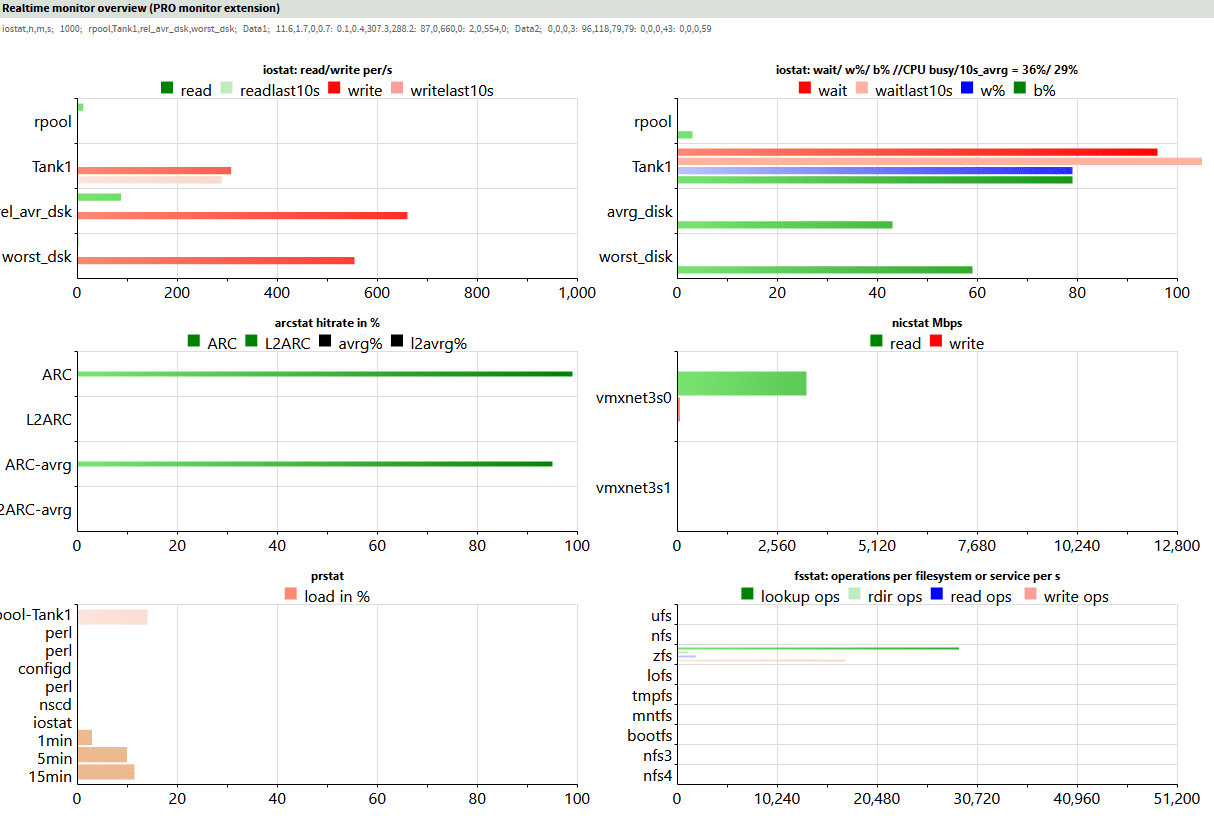Click the light green 'readlast10s' legend swatch

tap(226, 89)
